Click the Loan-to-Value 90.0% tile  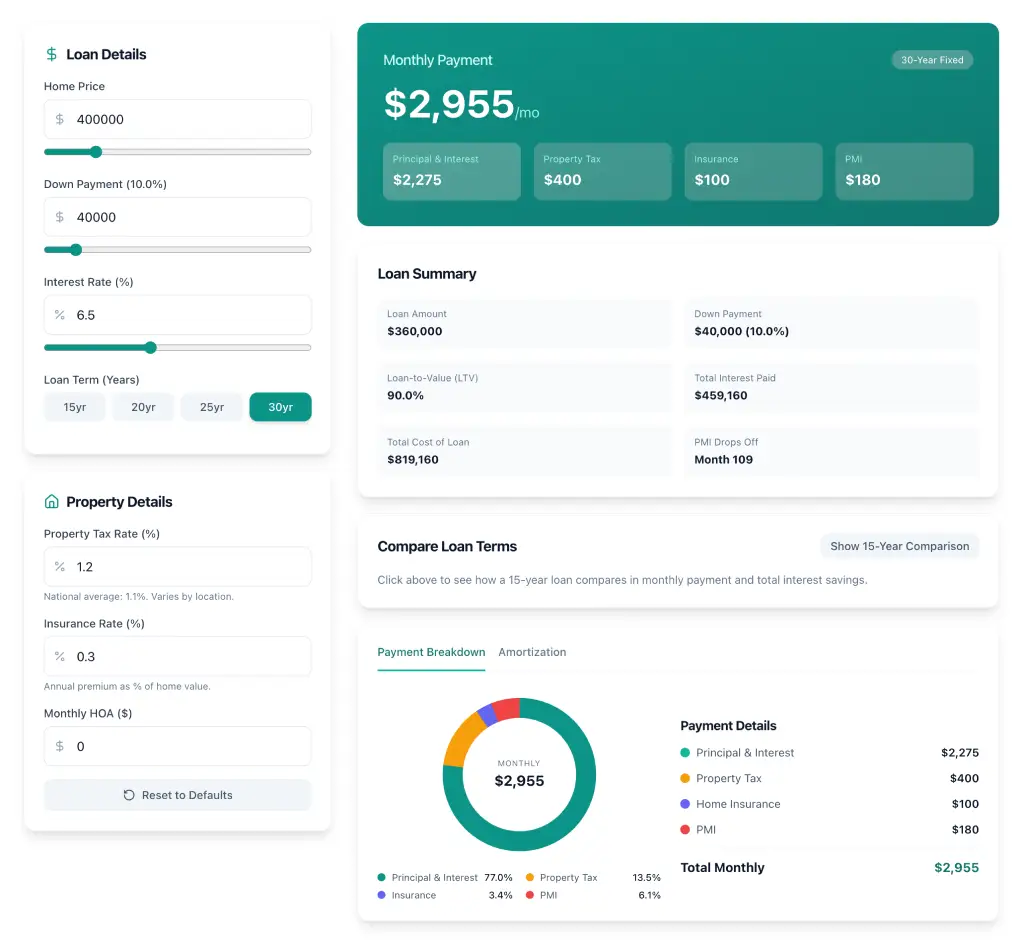click(524, 387)
